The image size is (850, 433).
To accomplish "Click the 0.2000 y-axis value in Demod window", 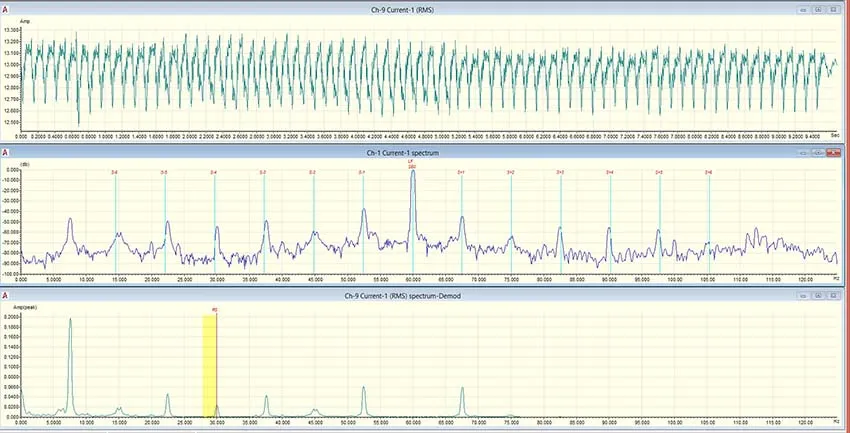I will click(x=11, y=315).
